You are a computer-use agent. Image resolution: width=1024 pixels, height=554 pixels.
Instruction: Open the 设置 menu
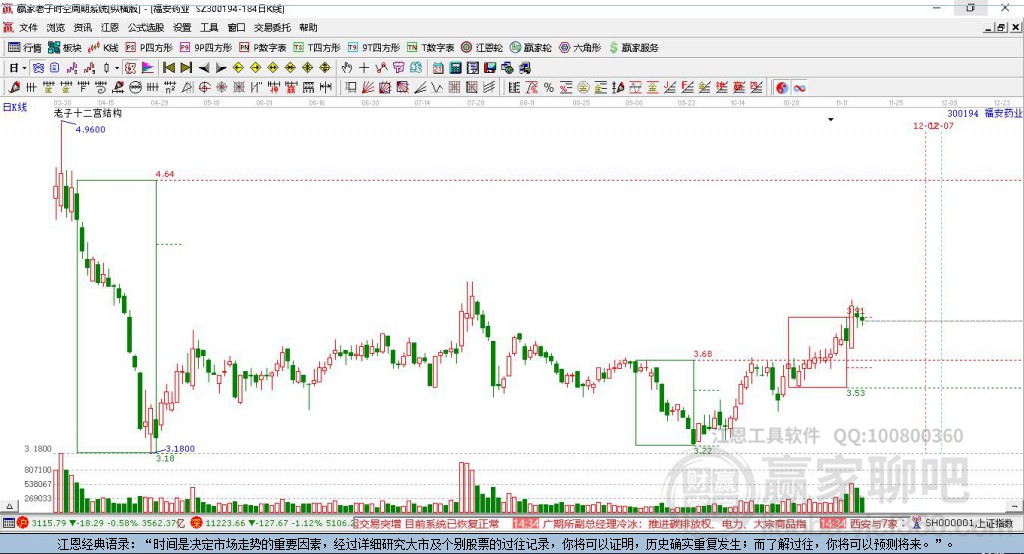click(182, 27)
